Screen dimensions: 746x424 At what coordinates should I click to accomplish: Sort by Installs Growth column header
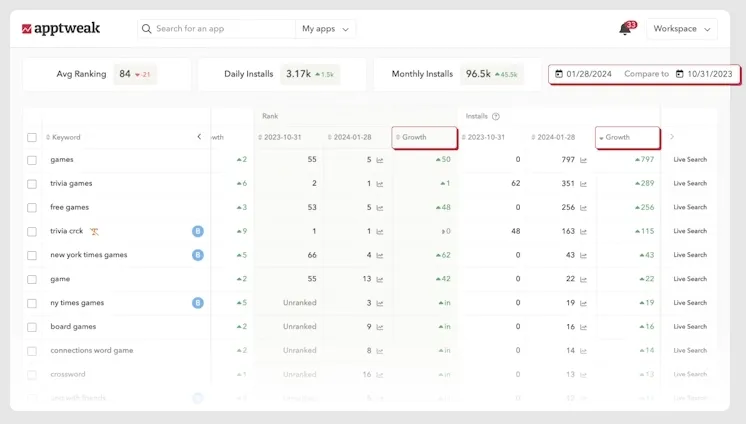pos(627,137)
